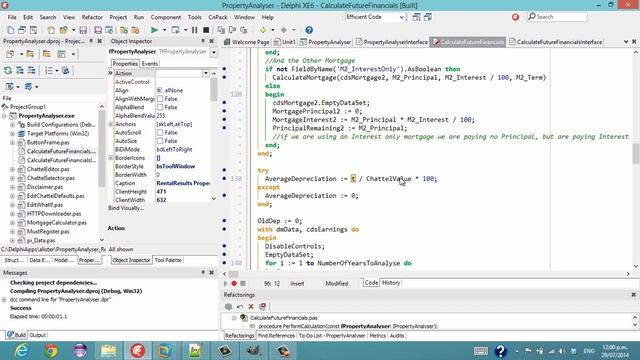The height and width of the screenshot is (360, 640).
Task: Open the Find References tab
Action: (276, 336)
